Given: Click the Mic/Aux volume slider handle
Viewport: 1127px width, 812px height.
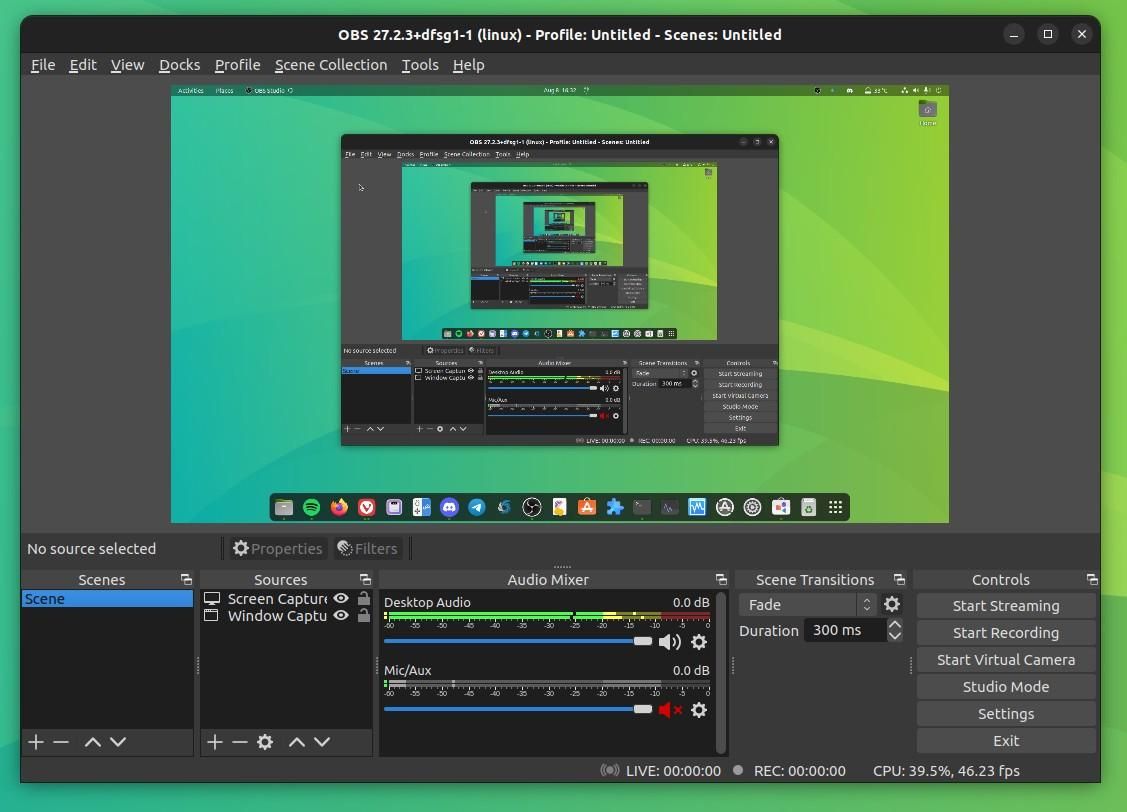Looking at the screenshot, I should 643,709.
